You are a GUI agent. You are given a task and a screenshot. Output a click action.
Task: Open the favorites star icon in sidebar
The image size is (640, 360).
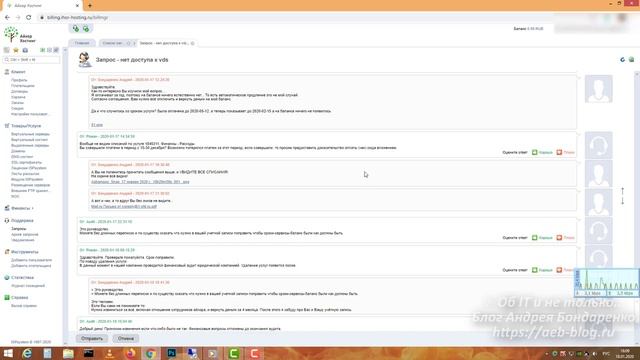pos(16,50)
